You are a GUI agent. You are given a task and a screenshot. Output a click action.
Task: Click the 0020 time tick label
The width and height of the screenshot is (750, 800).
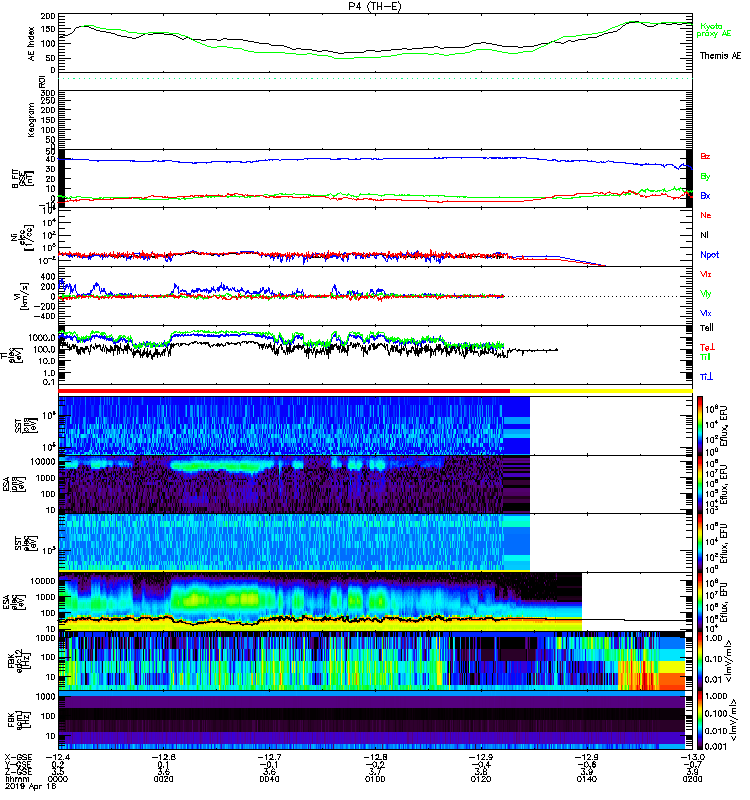pyautogui.click(x=163, y=779)
